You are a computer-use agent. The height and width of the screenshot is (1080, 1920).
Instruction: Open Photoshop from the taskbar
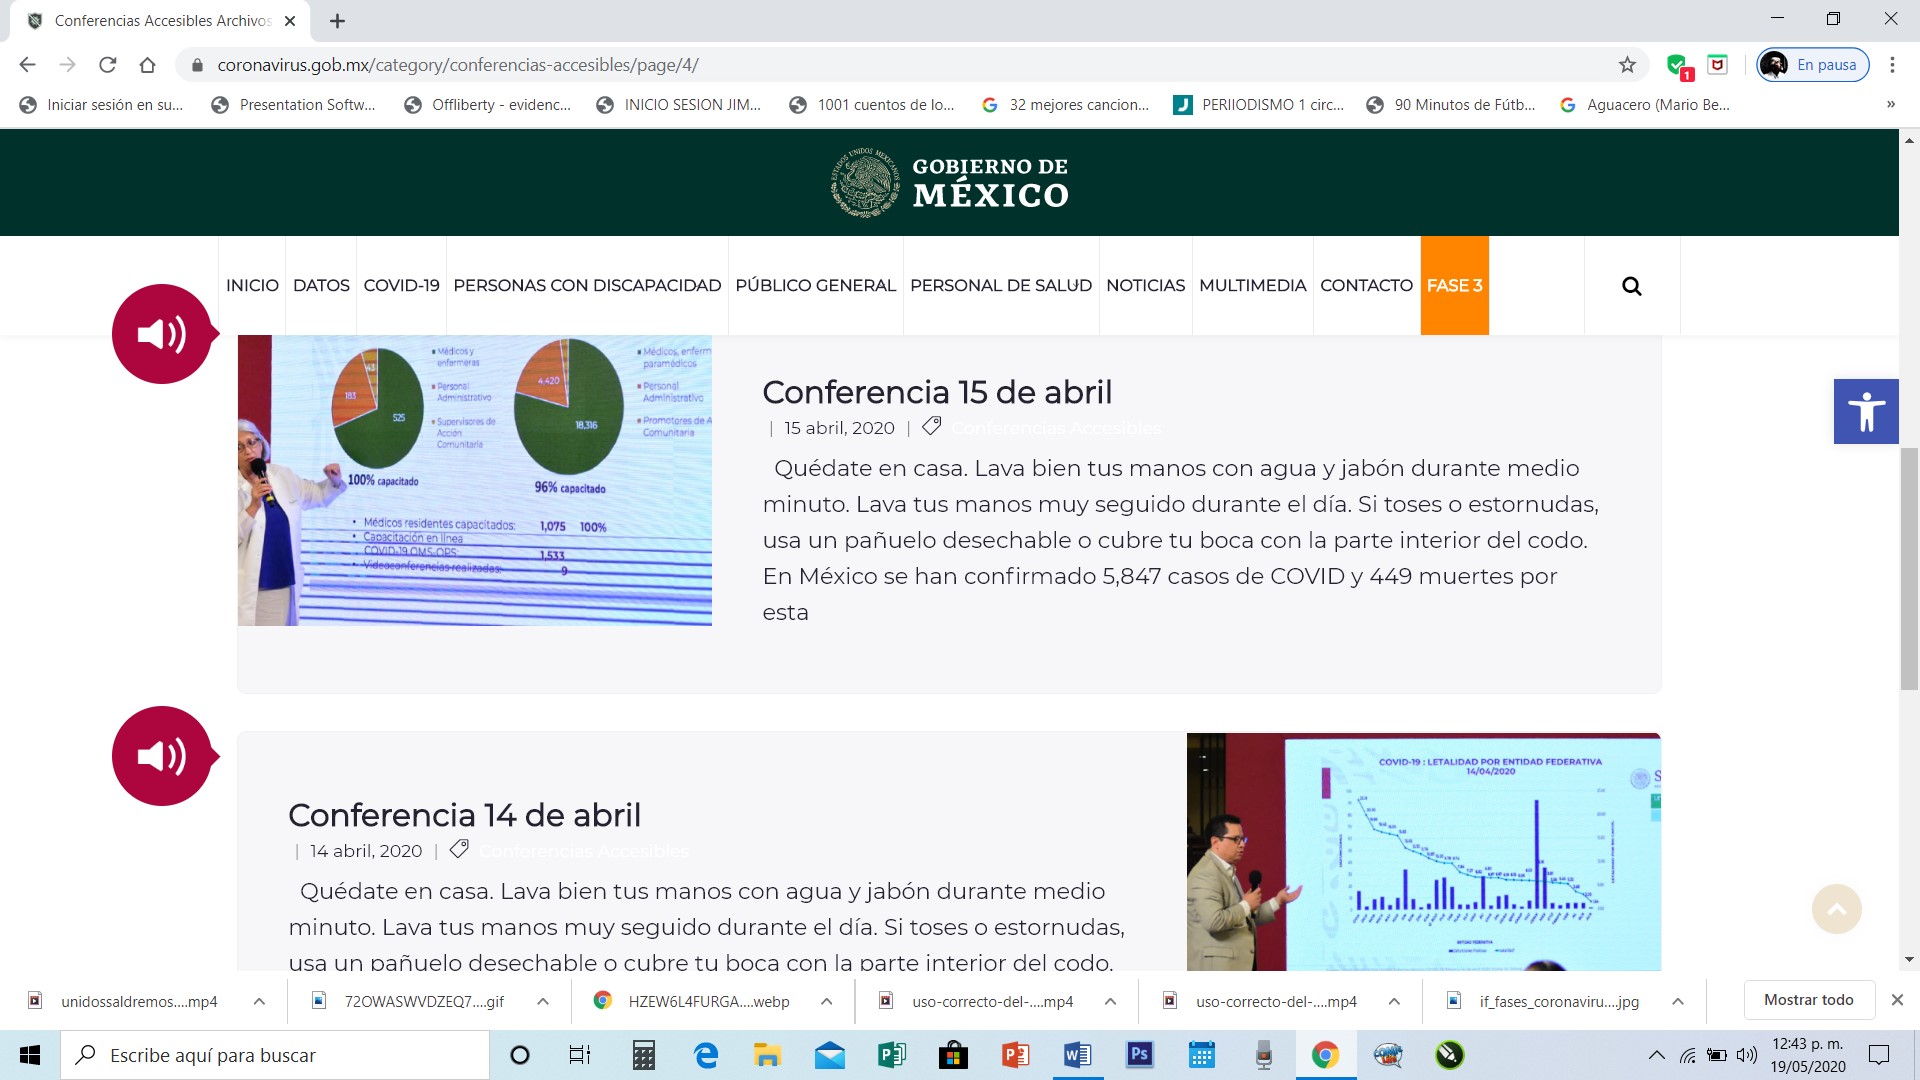point(1139,1055)
